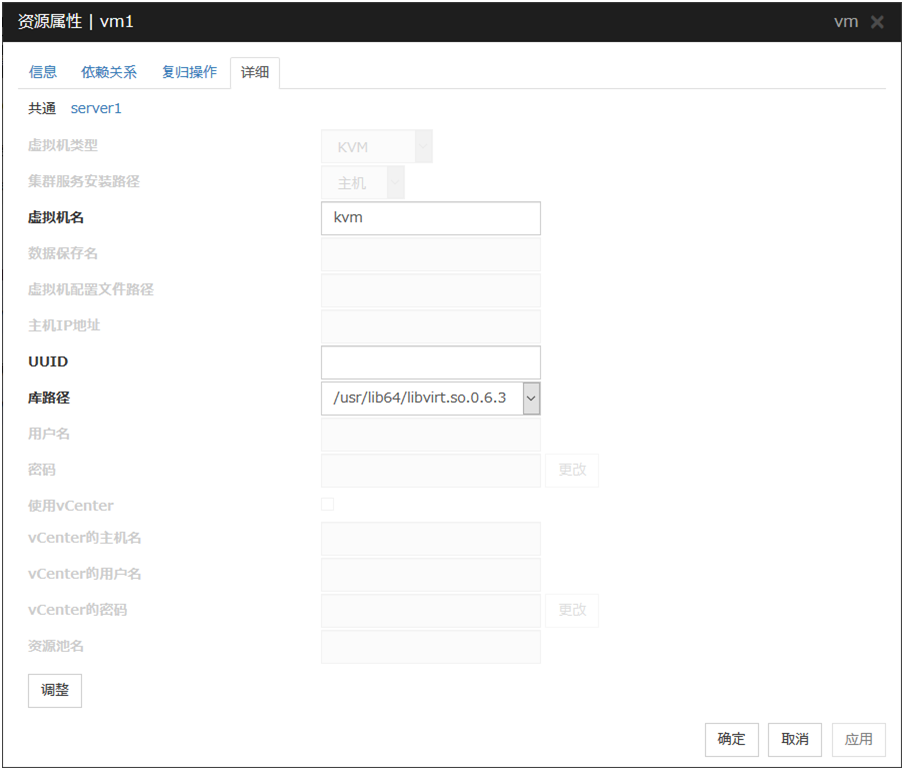Open the server1 settings link

[96, 108]
